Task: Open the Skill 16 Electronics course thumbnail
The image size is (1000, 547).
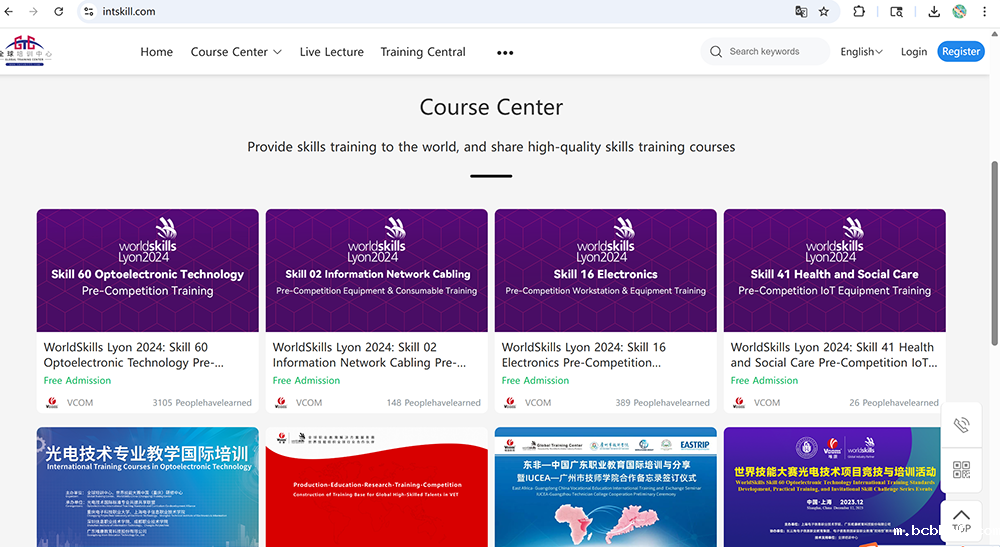Action: point(605,270)
